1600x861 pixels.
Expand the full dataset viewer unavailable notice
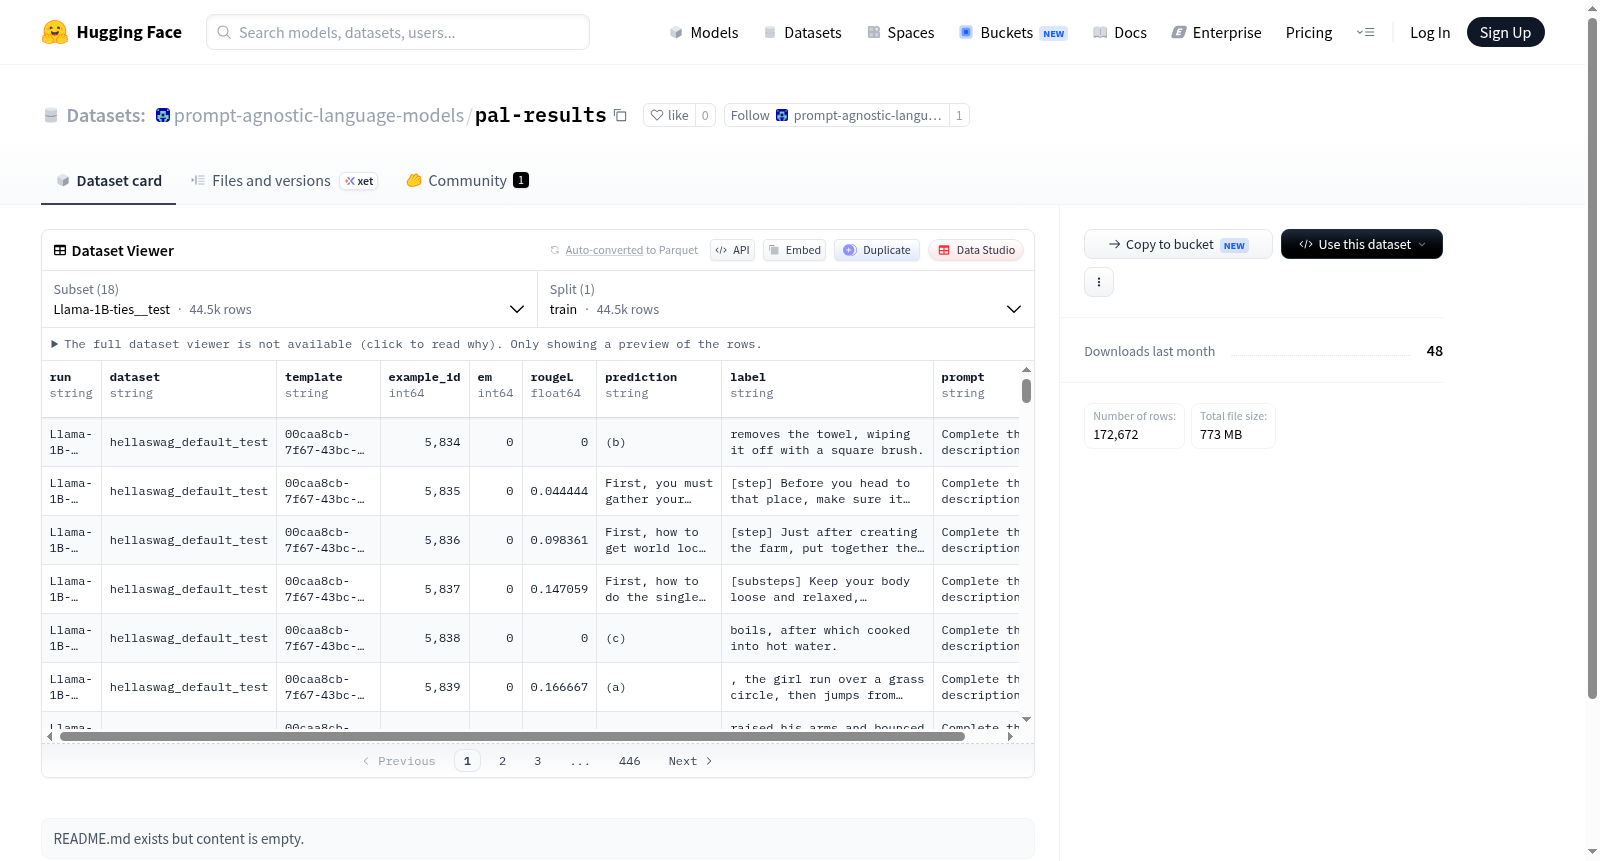[408, 344]
